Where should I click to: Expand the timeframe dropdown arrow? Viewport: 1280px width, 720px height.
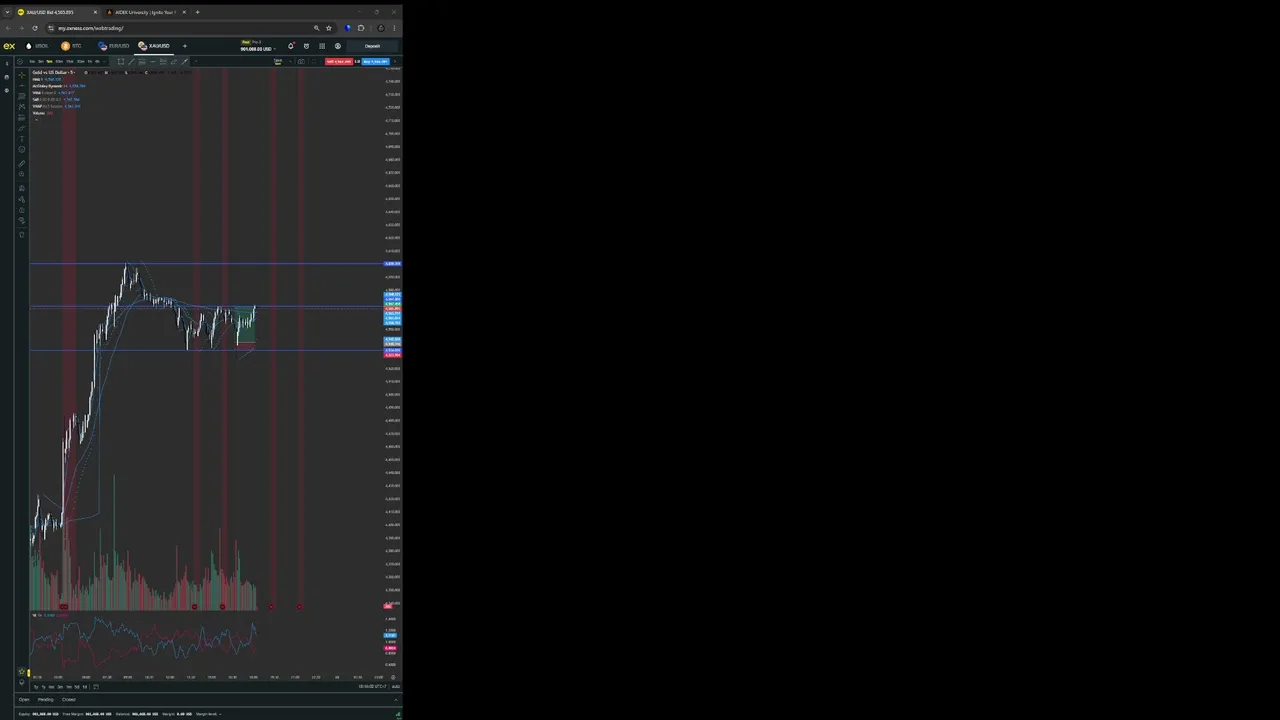click(104, 62)
